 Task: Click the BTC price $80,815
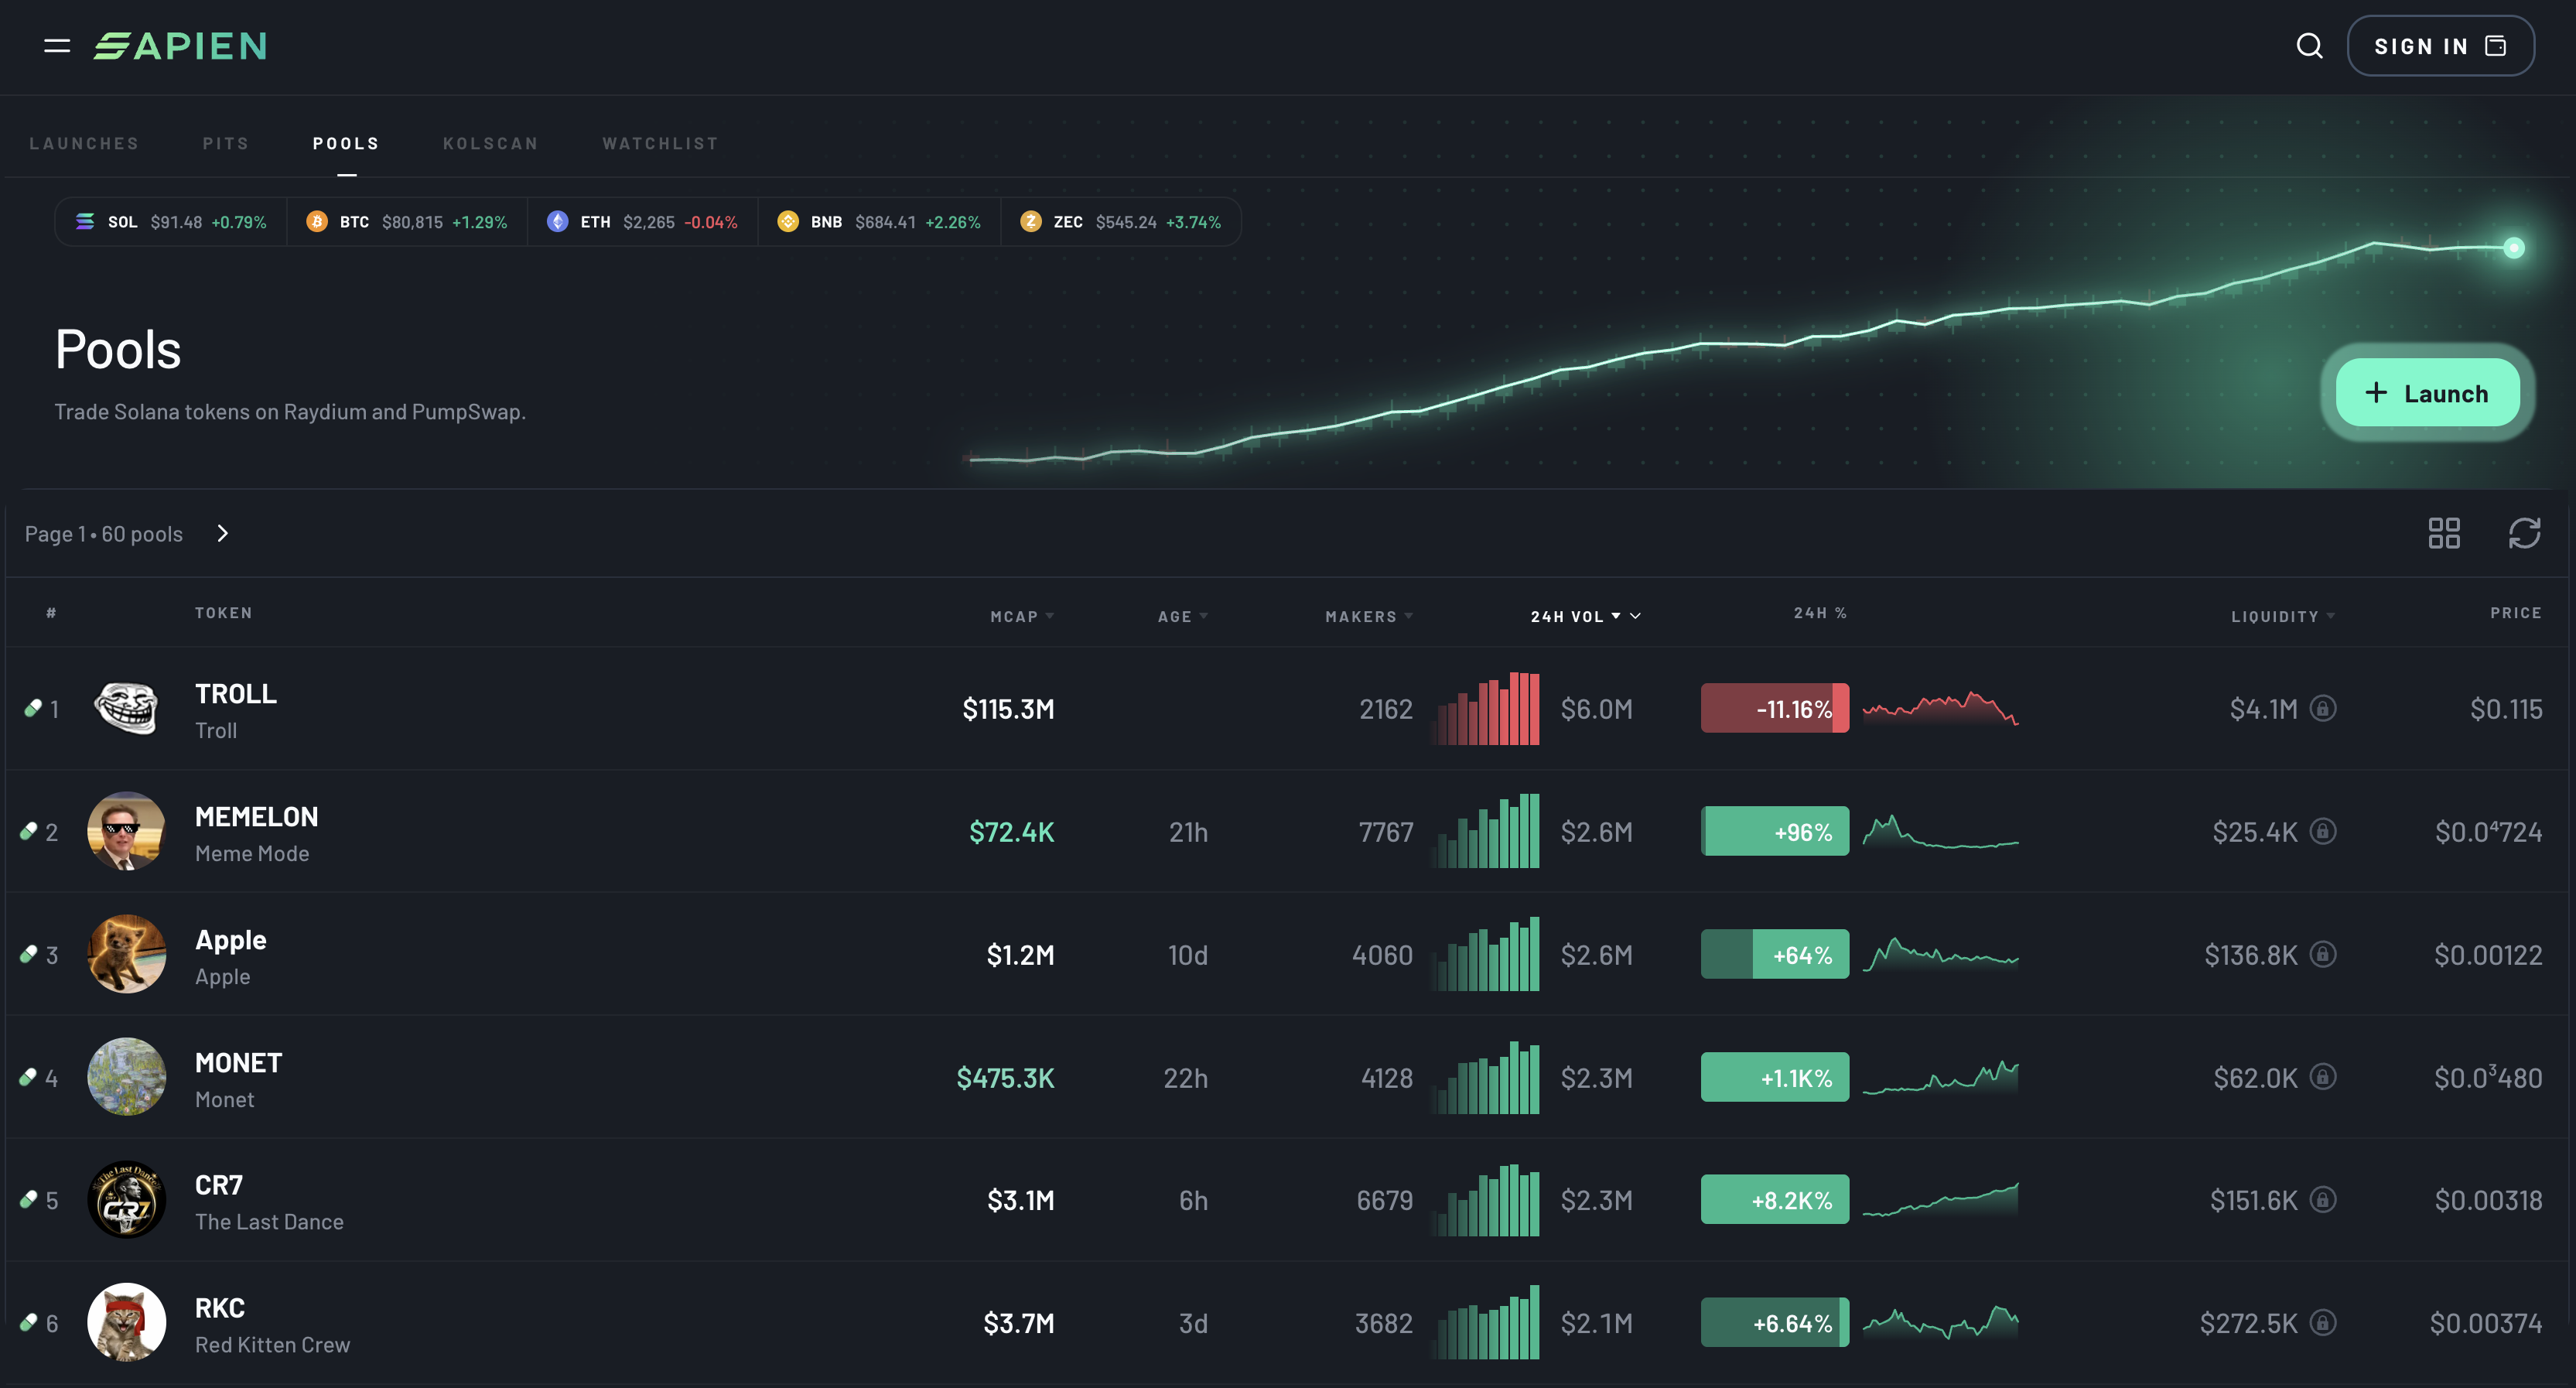[412, 222]
